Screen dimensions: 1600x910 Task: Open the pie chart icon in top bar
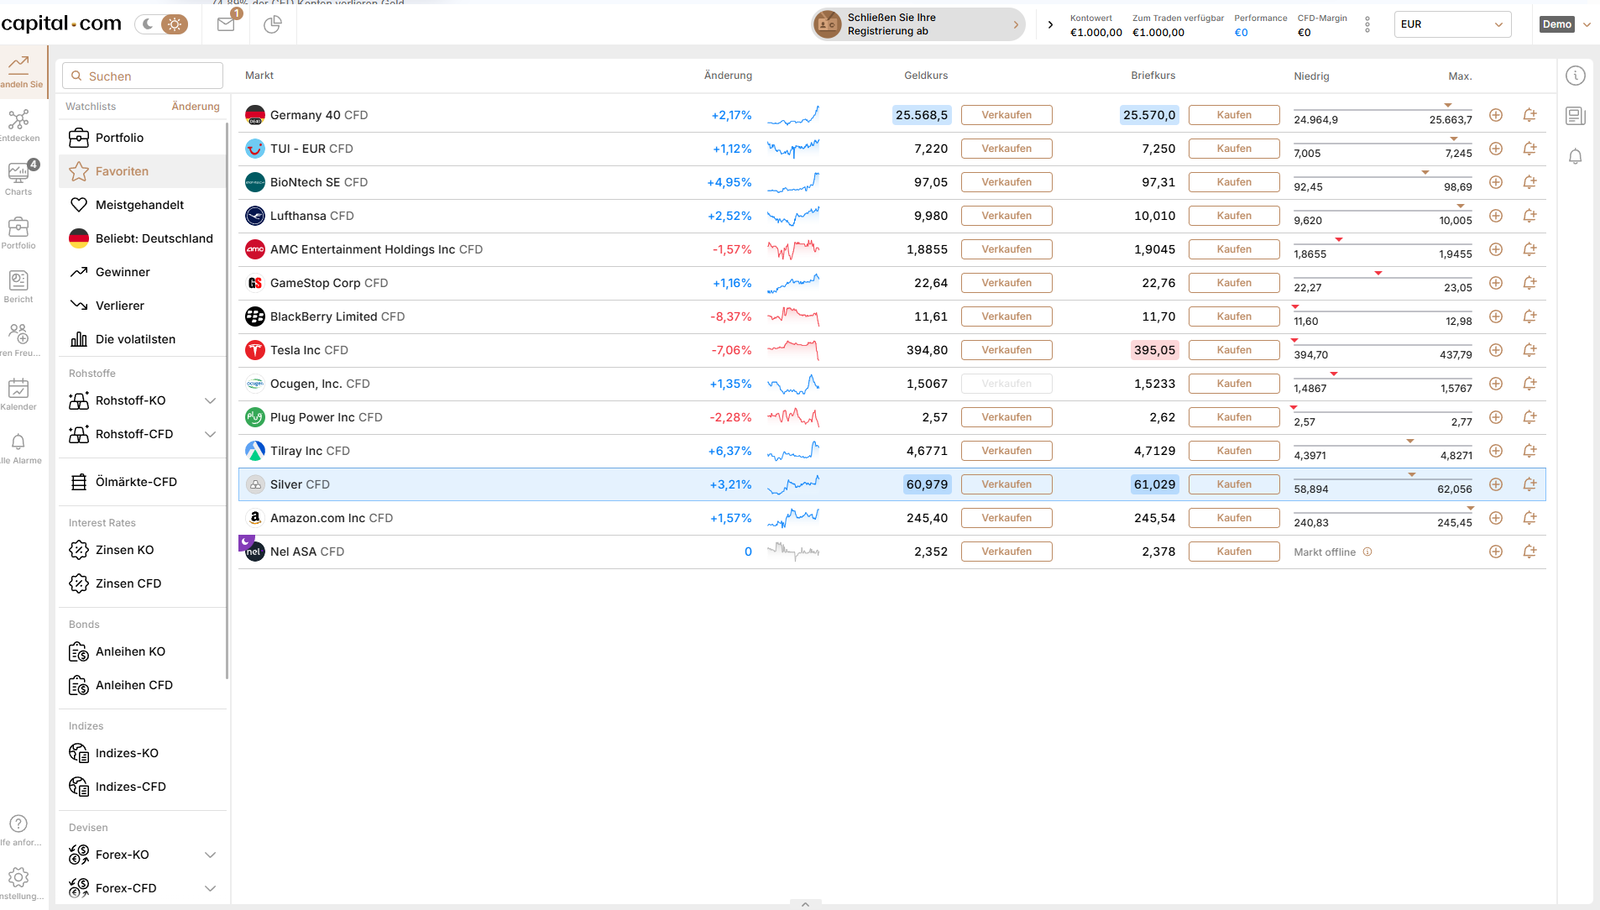pos(272,24)
